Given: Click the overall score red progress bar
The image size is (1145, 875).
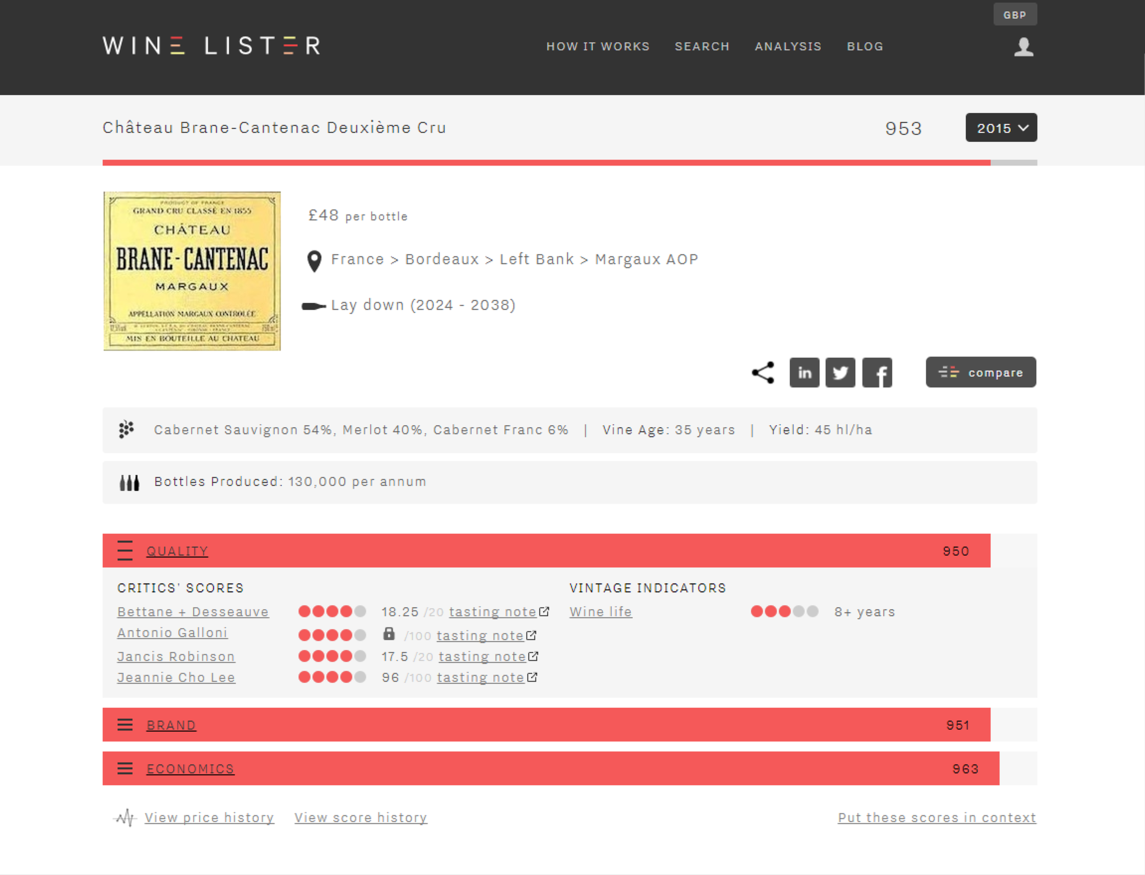Looking at the screenshot, I should point(546,163).
